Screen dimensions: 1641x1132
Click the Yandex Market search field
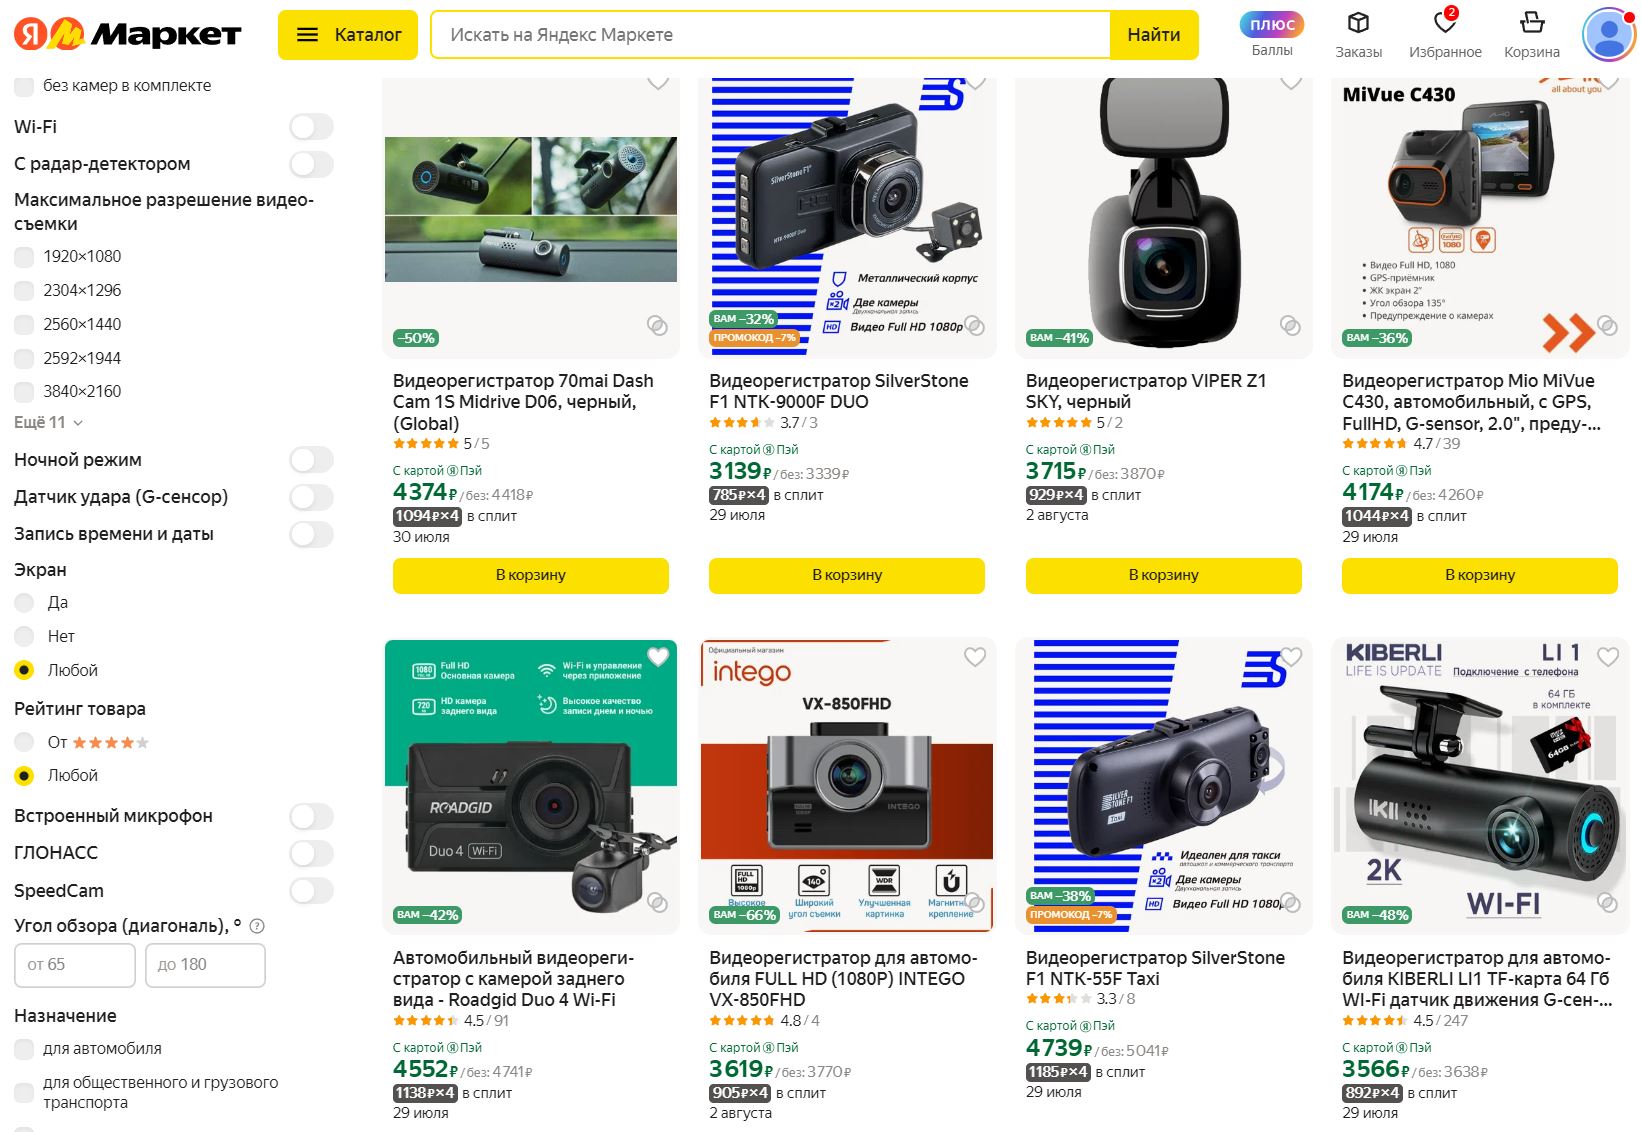[770, 35]
